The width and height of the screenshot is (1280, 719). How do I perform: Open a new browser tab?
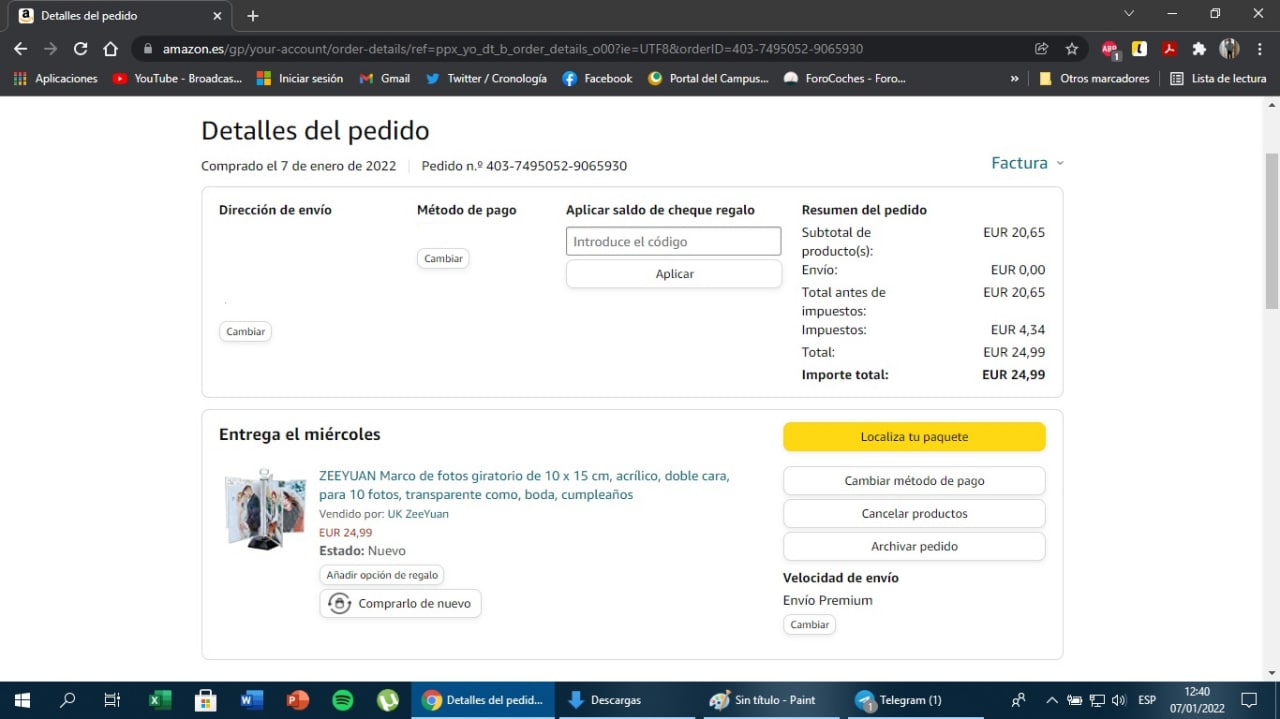253,16
